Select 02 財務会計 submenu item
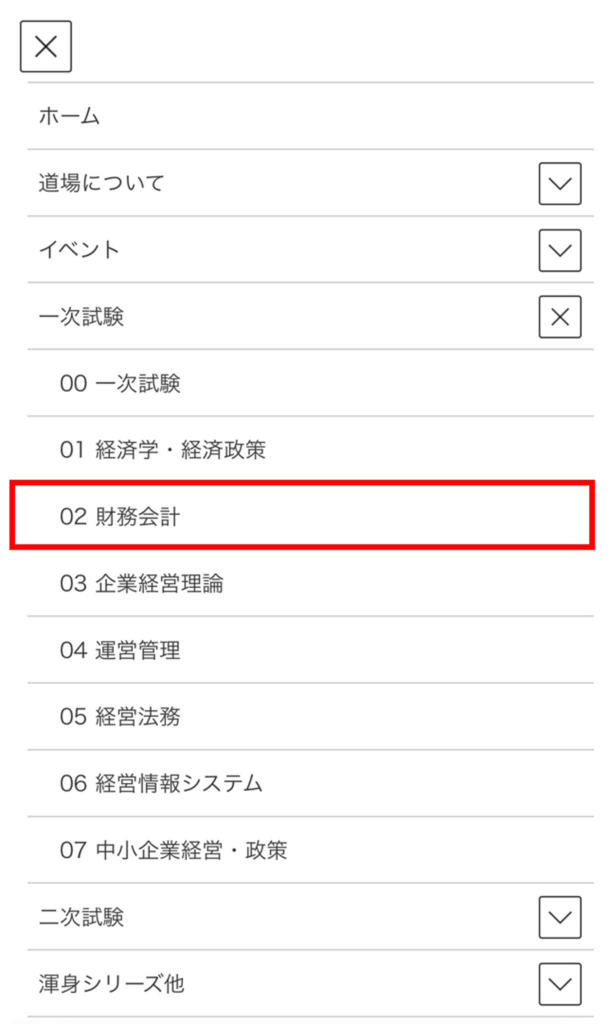The height and width of the screenshot is (1024, 609). tap(120, 517)
